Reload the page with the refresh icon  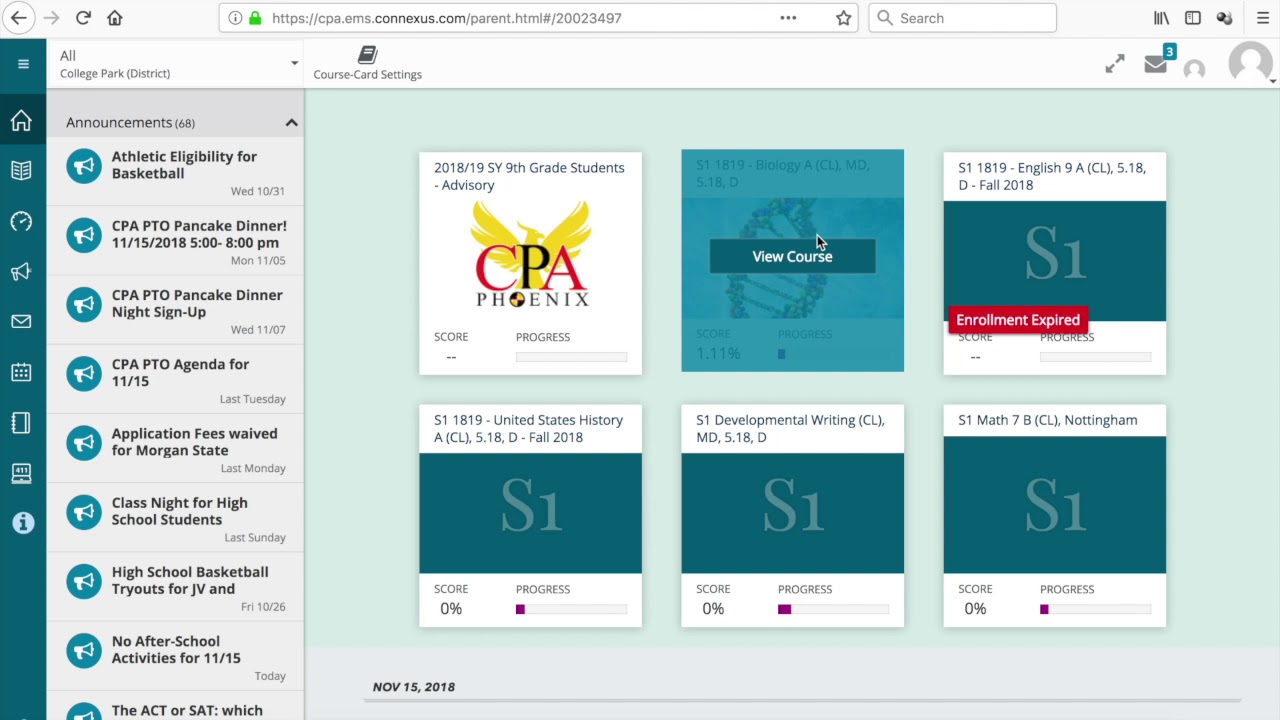[x=83, y=18]
